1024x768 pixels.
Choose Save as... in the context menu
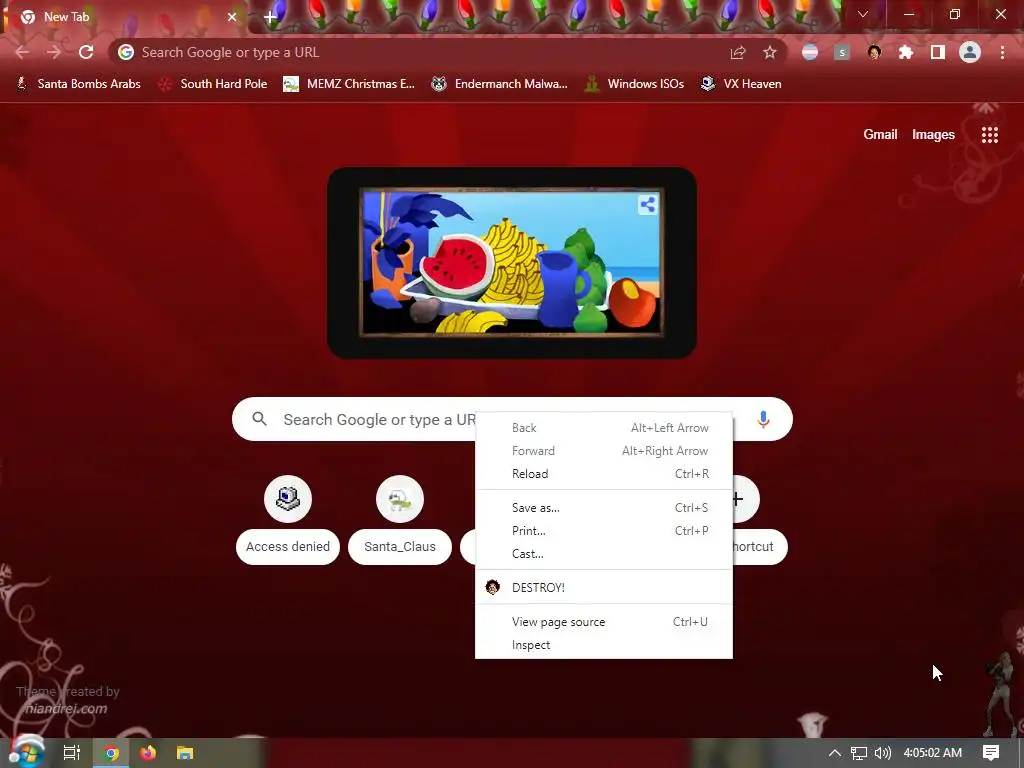pos(604,507)
